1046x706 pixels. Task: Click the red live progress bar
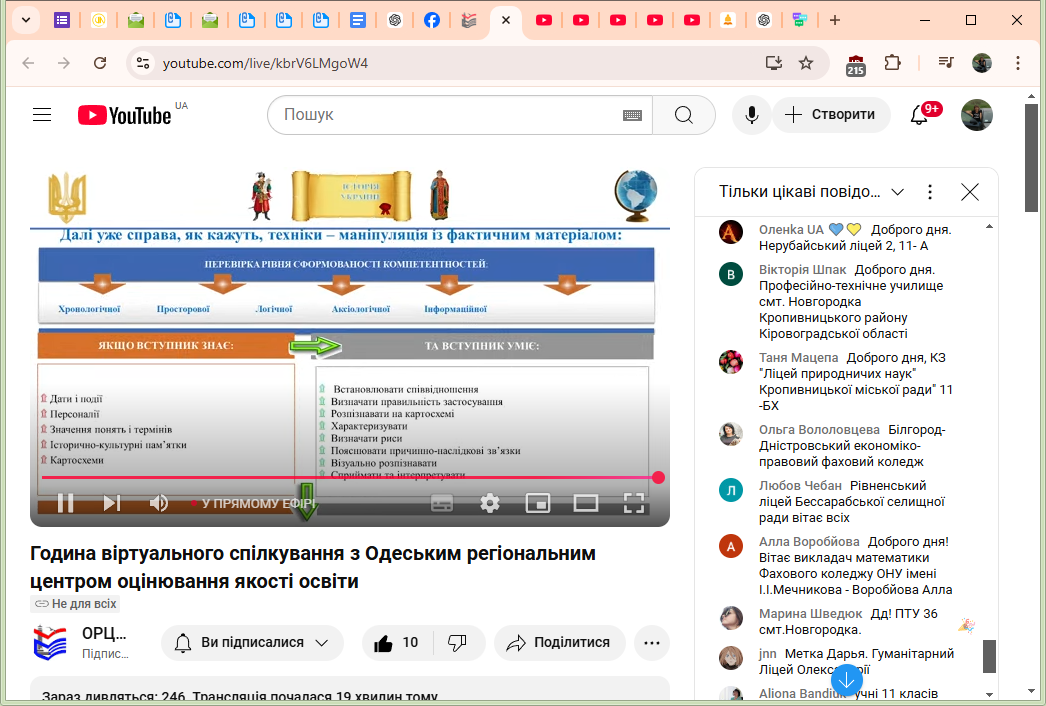coord(350,477)
